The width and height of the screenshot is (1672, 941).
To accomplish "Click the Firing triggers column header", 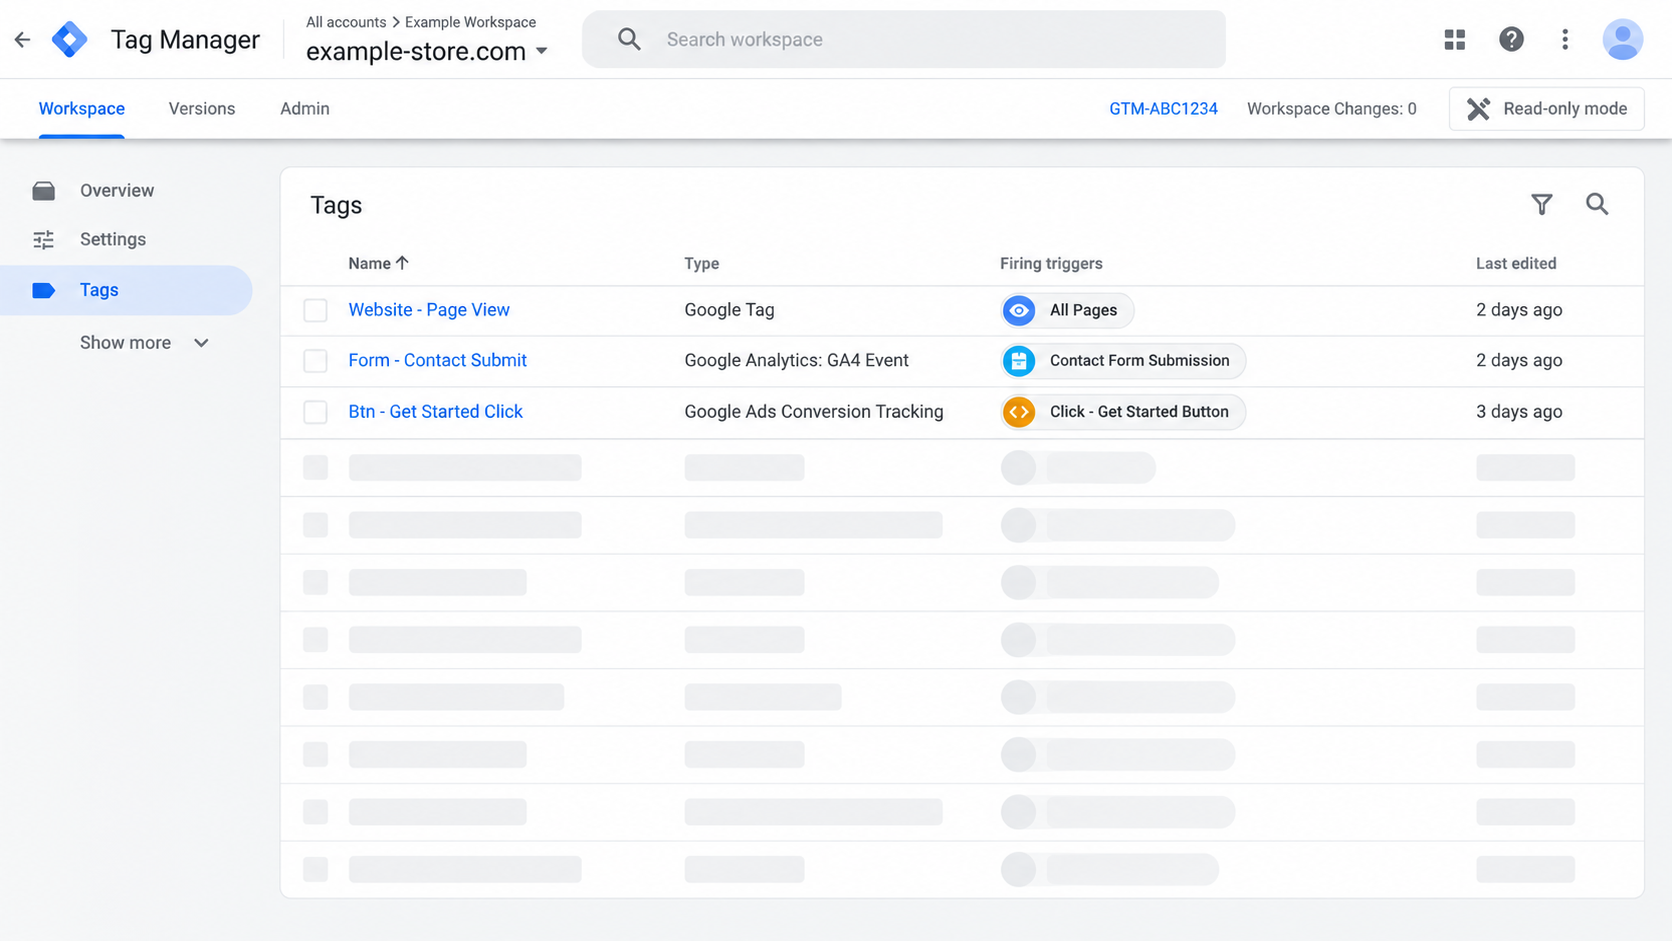I will (x=1051, y=264).
